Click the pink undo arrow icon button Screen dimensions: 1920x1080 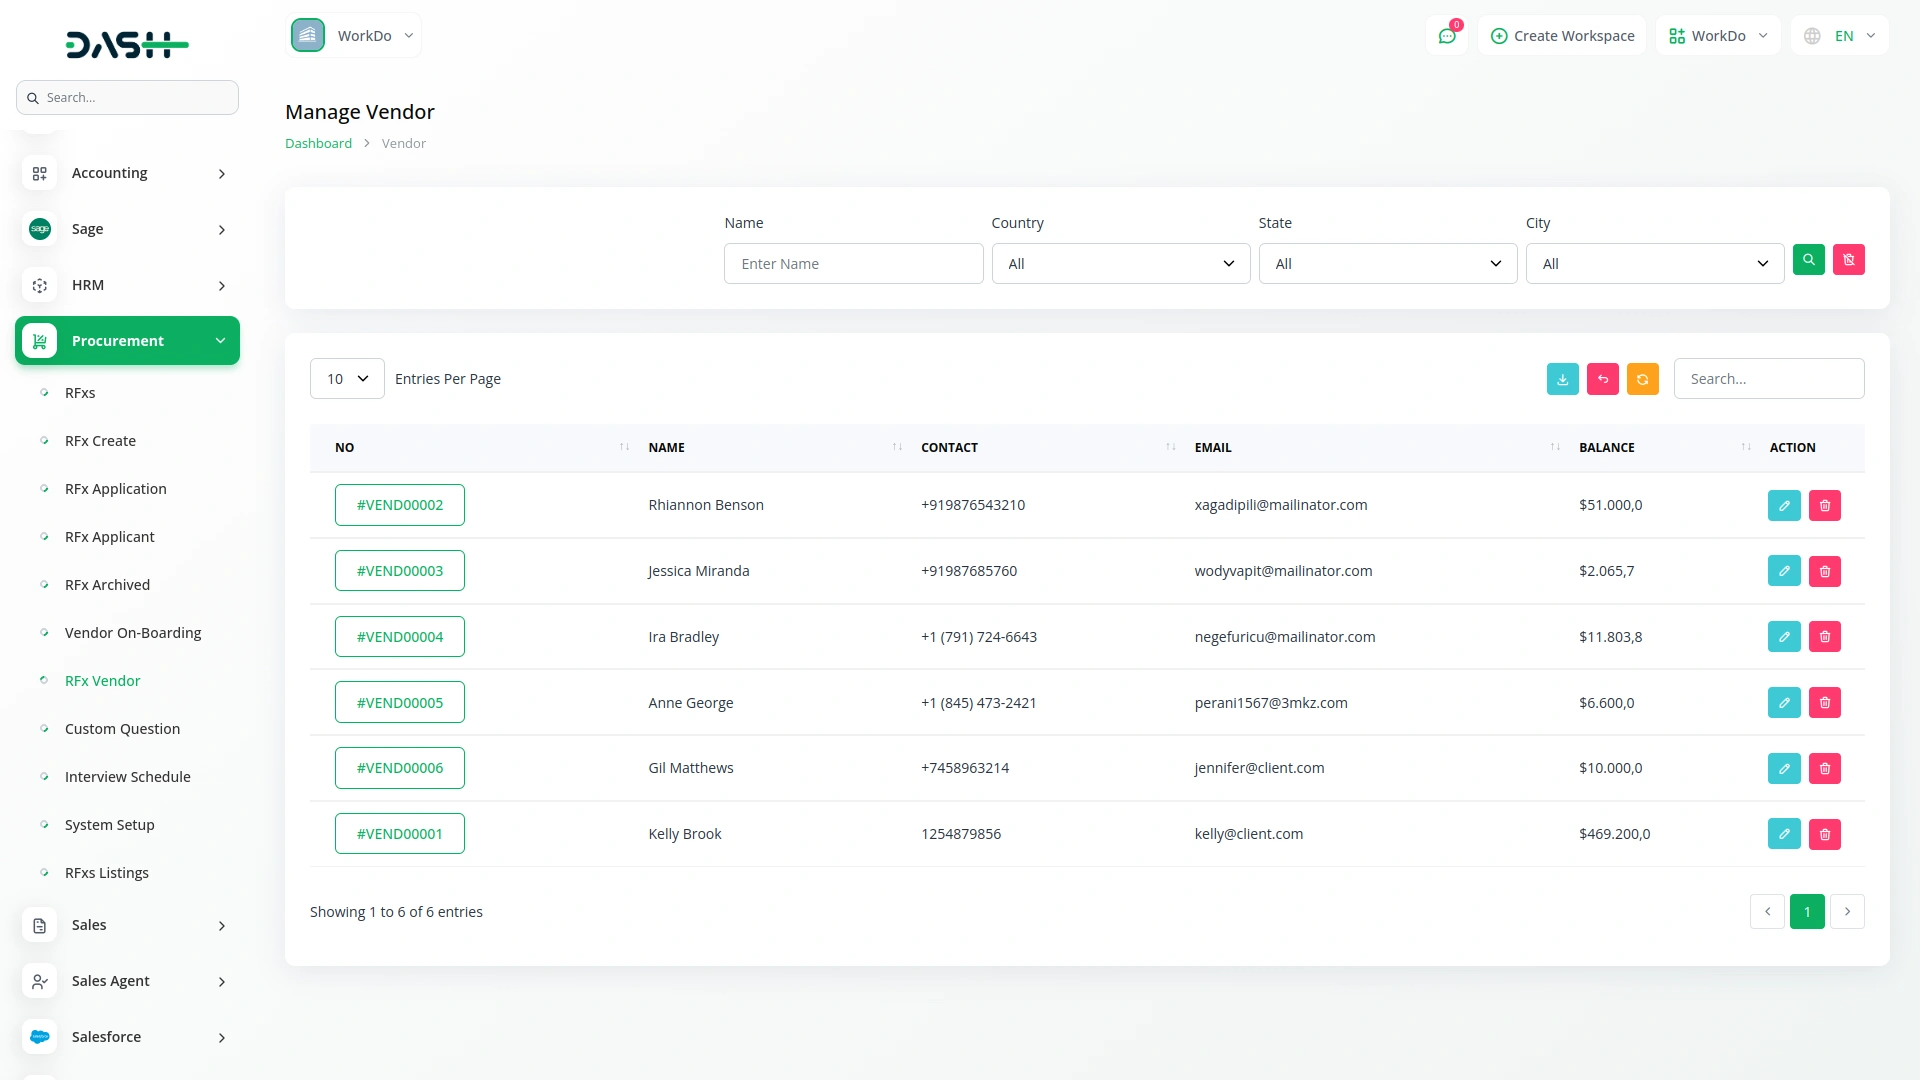click(x=1602, y=379)
